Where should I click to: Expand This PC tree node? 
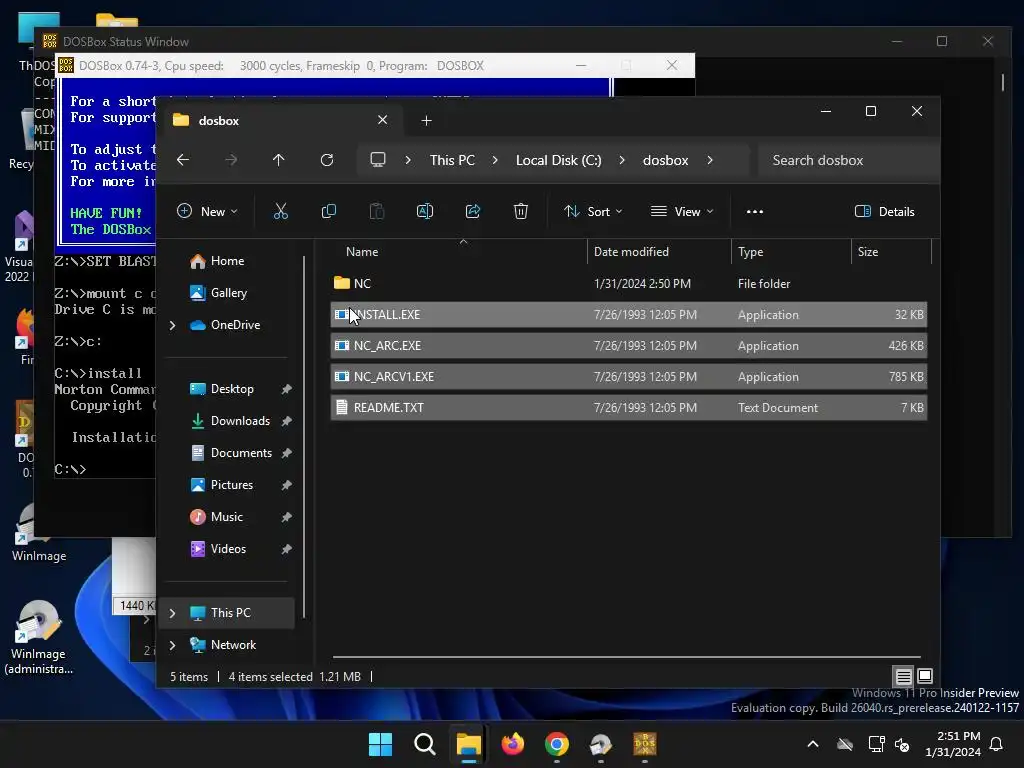click(x=172, y=613)
